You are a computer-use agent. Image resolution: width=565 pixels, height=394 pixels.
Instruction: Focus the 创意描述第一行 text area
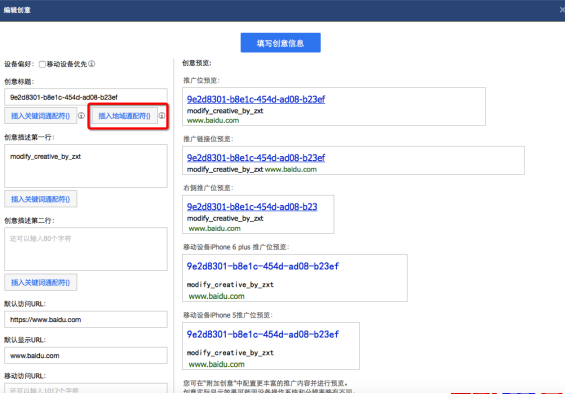click(x=86, y=166)
